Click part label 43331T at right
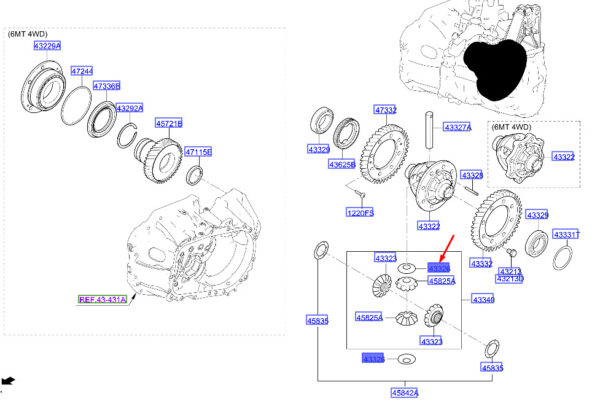The width and height of the screenshot is (600, 417). pos(566,234)
